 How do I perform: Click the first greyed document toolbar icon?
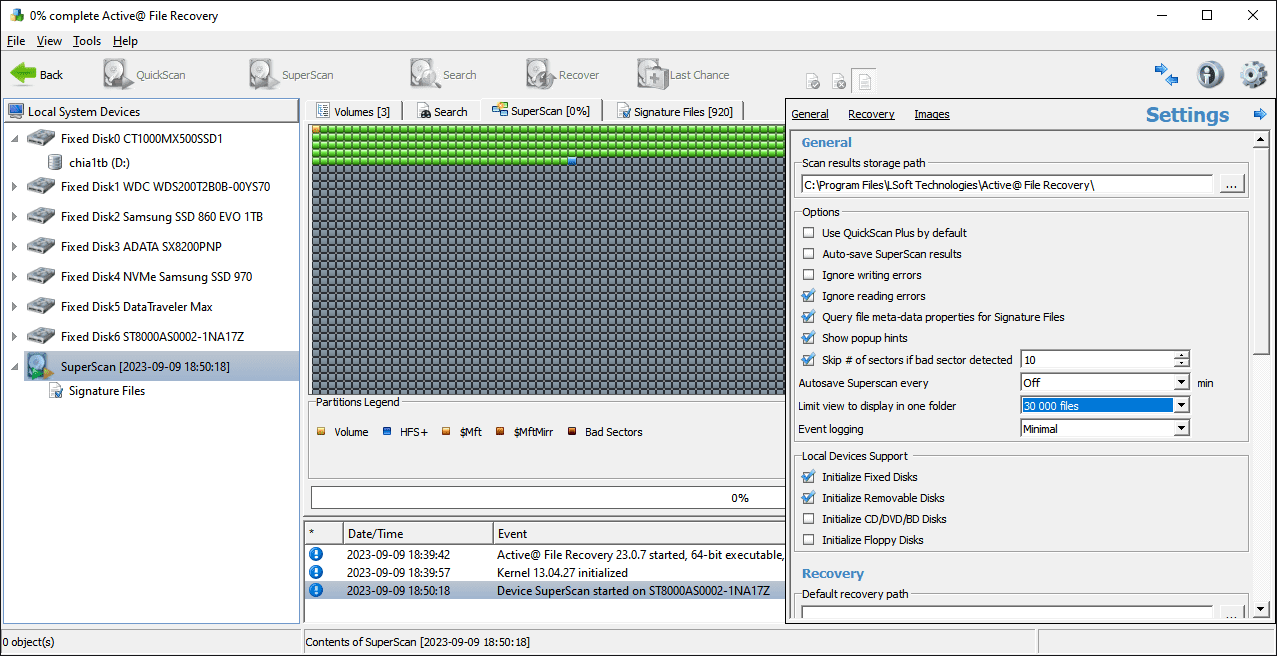(x=813, y=82)
